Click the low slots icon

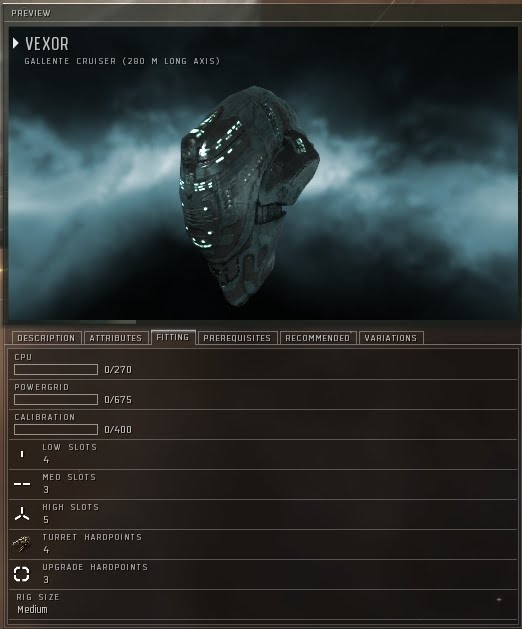[x=22, y=454]
